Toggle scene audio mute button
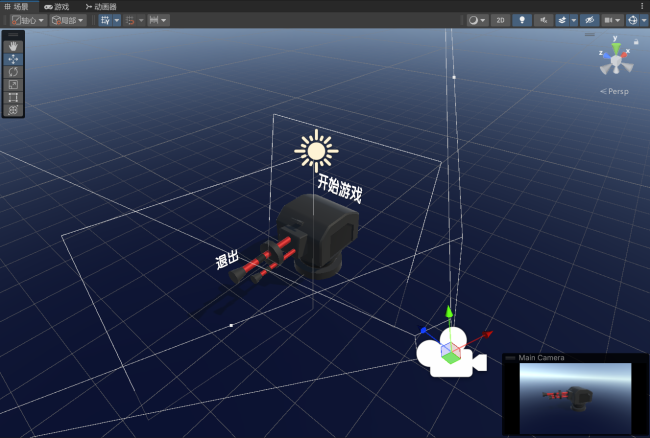Image resolution: width=650 pixels, height=438 pixels. point(544,20)
